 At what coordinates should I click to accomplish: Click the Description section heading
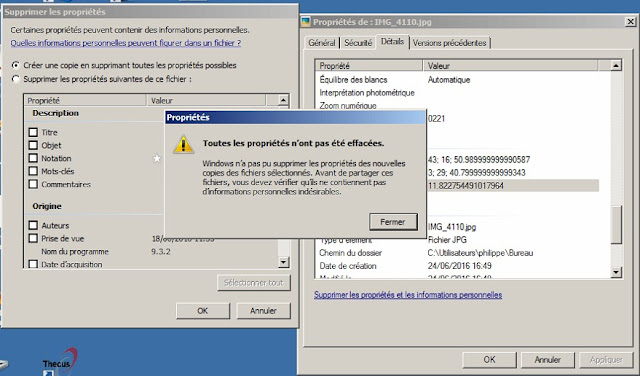(x=56, y=113)
